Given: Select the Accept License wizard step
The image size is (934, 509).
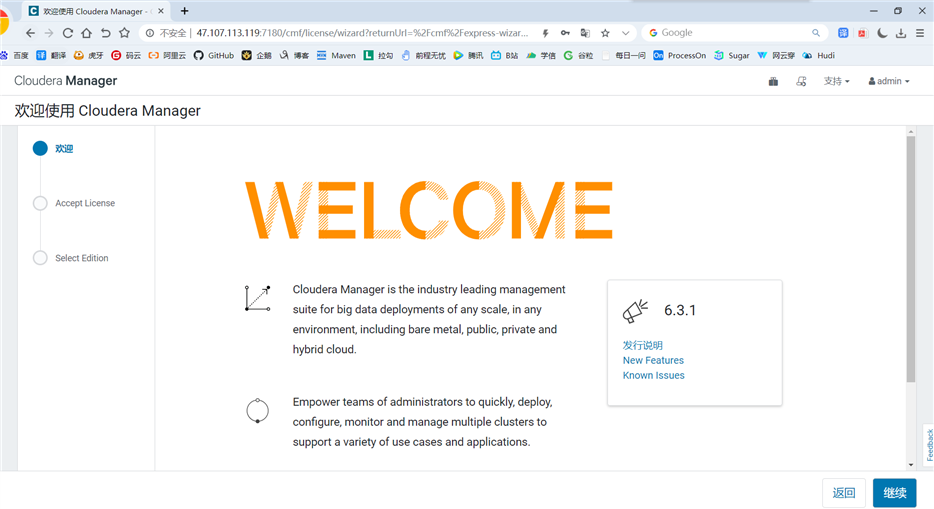Looking at the screenshot, I should (74, 203).
